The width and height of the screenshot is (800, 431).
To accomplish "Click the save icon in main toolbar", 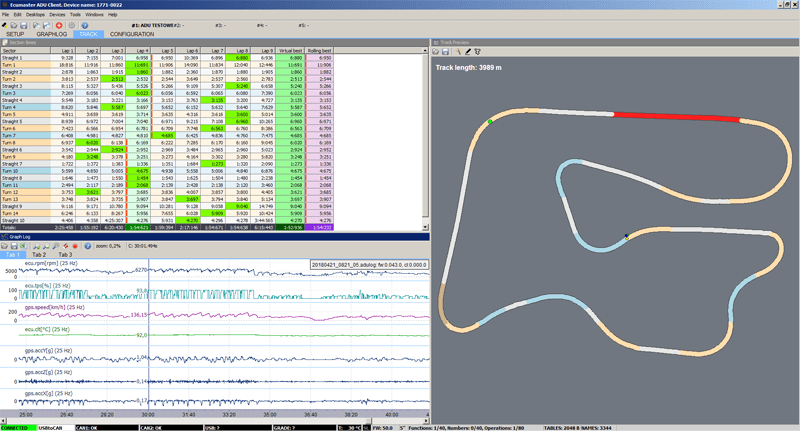I will (24, 24).
